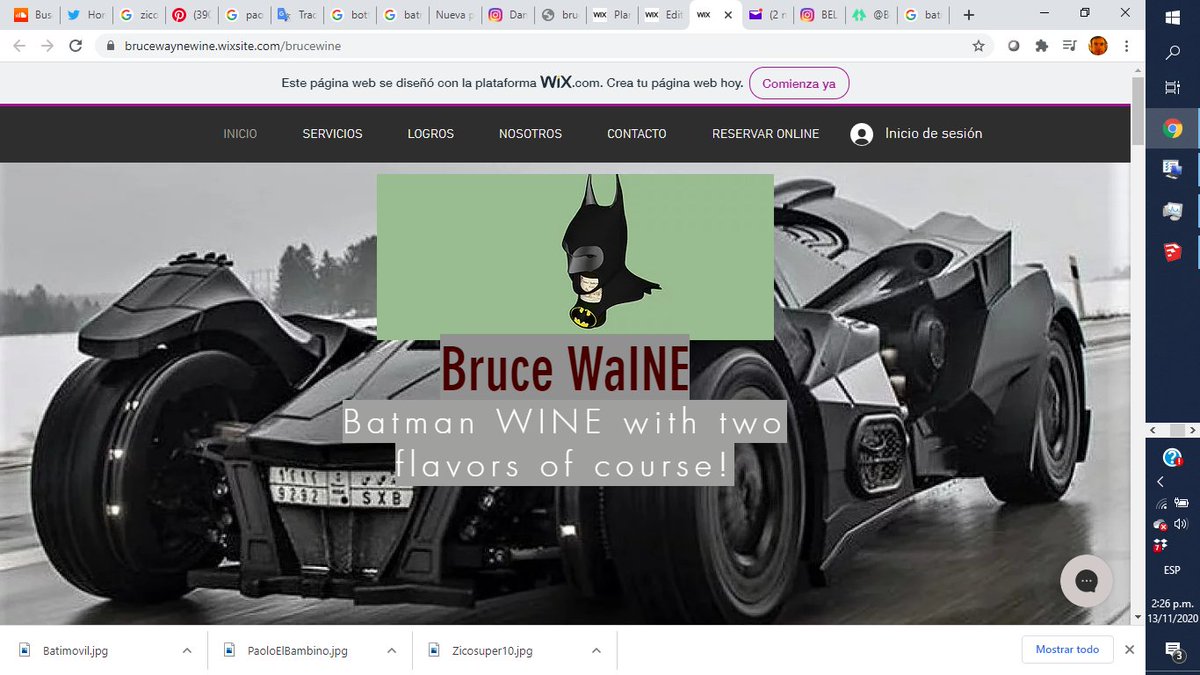Click Chrome icon on taskbar

pyautogui.click(x=1173, y=128)
